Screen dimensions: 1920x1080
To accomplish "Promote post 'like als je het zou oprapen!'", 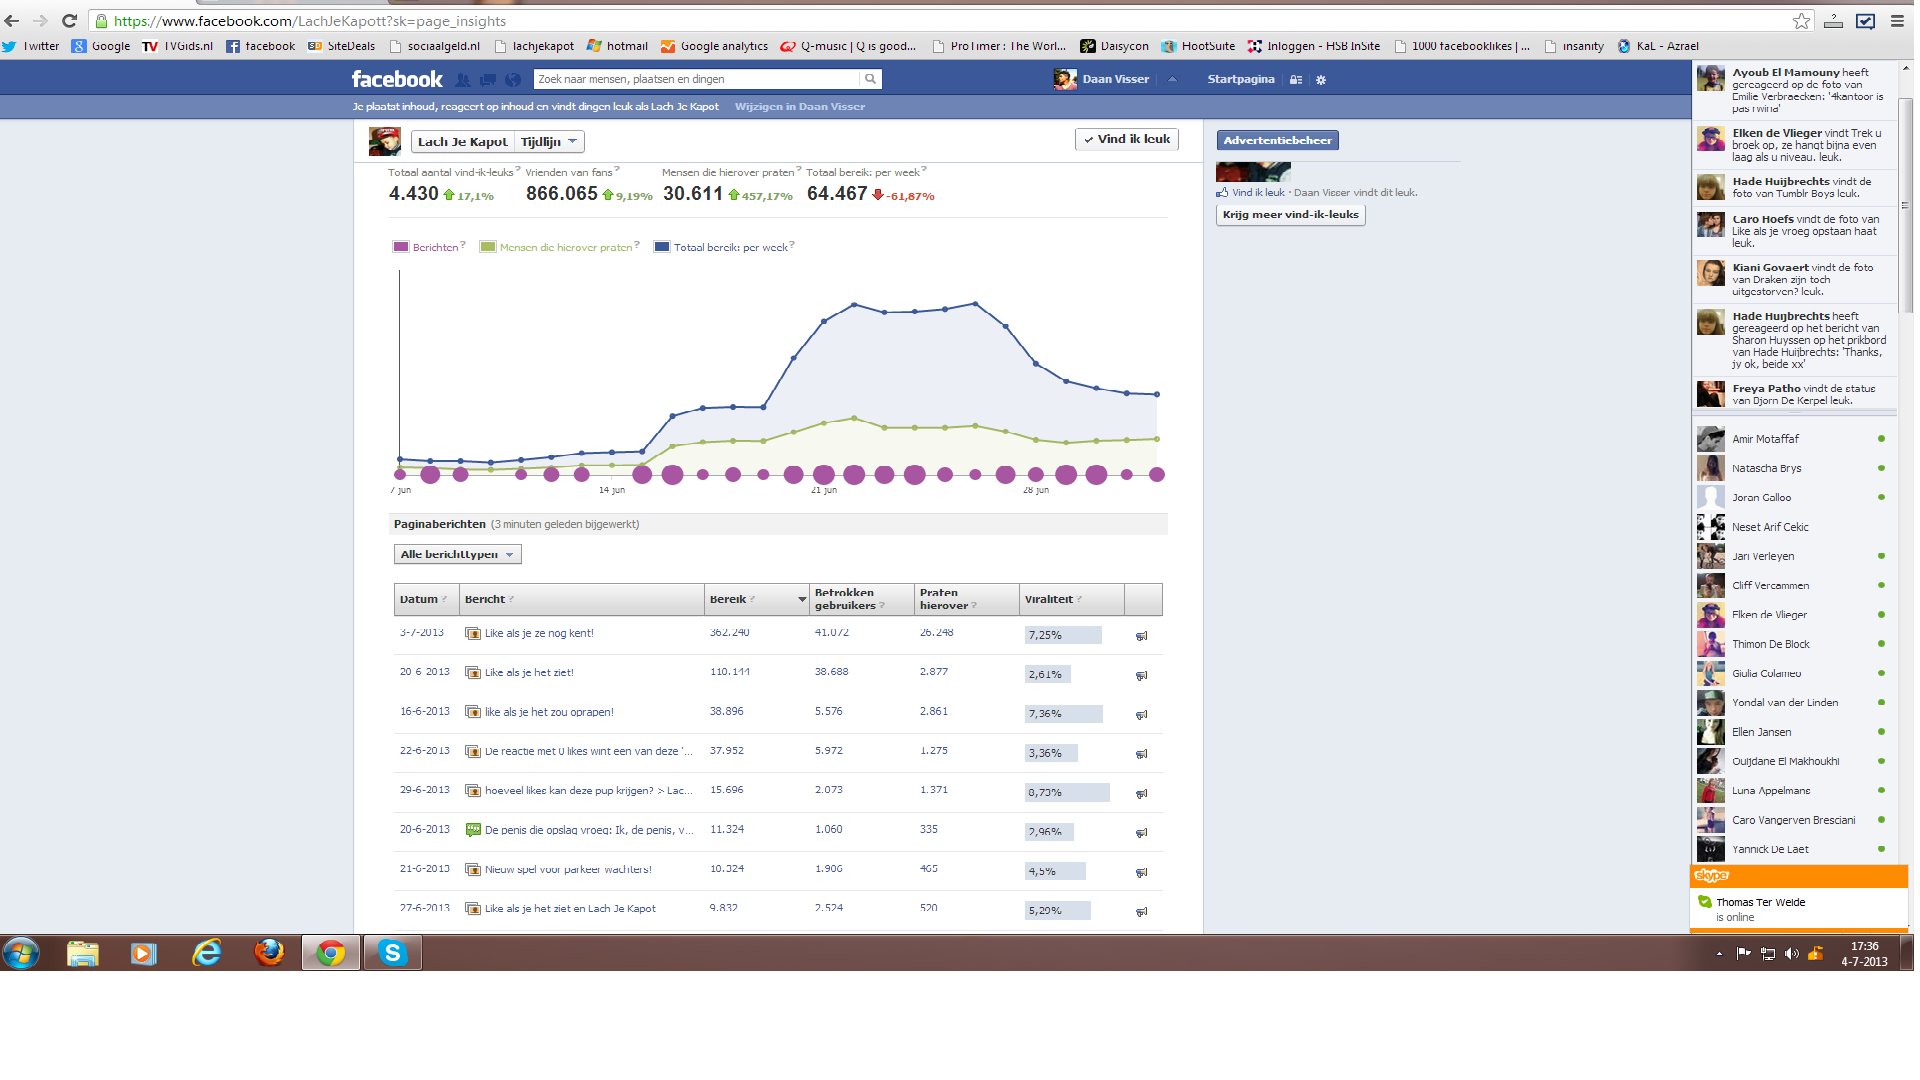I will (1142, 715).
